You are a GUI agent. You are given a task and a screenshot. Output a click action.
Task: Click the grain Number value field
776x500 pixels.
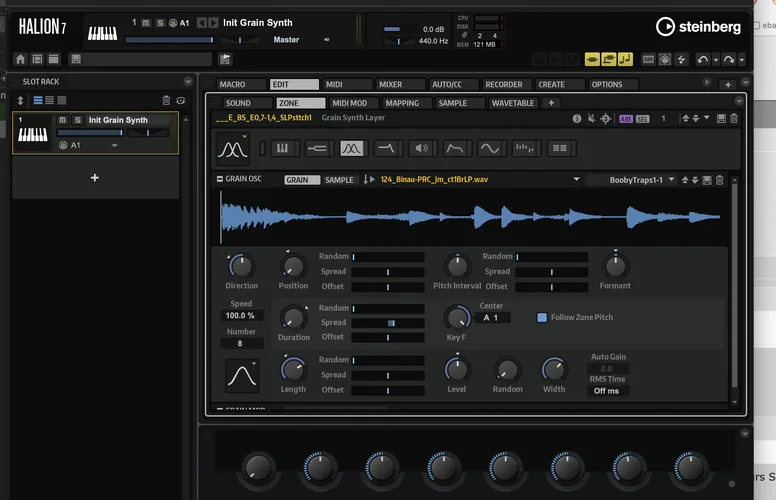(x=241, y=343)
